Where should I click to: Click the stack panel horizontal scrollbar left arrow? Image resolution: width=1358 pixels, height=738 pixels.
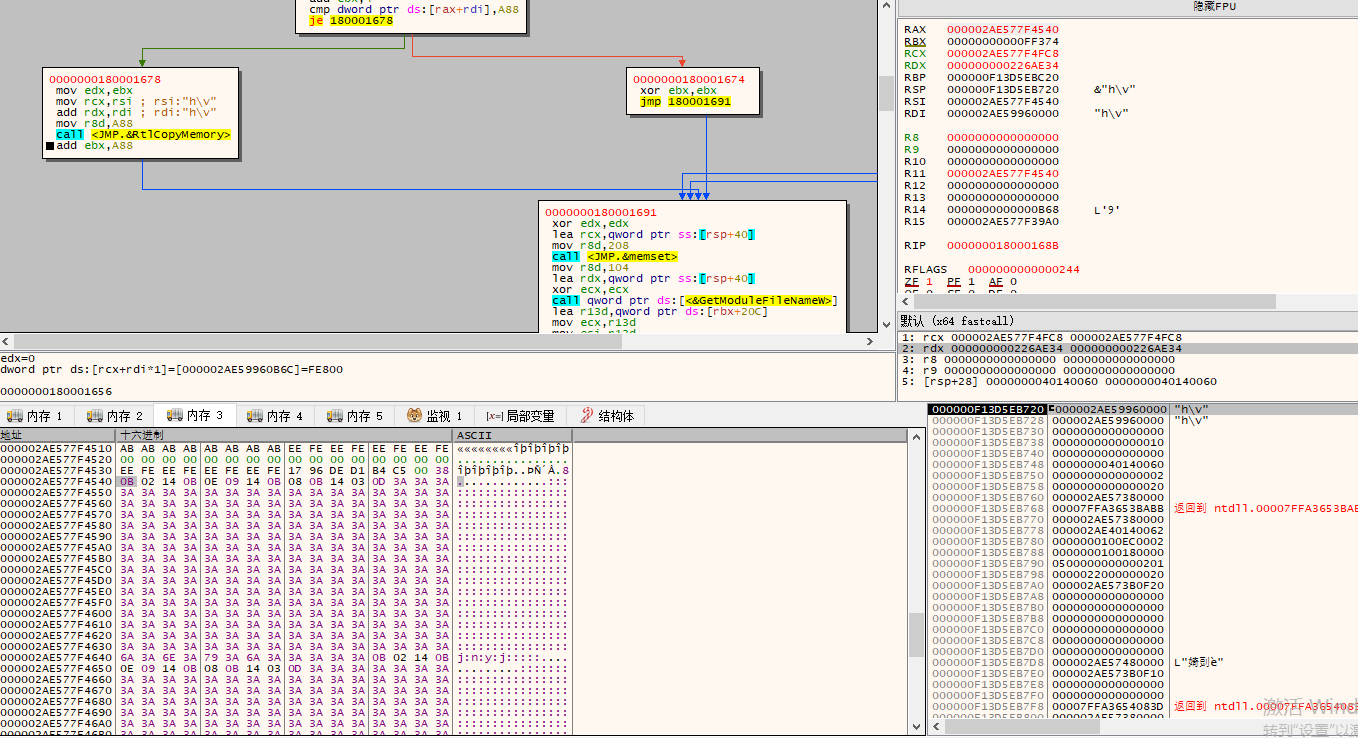(x=935, y=726)
